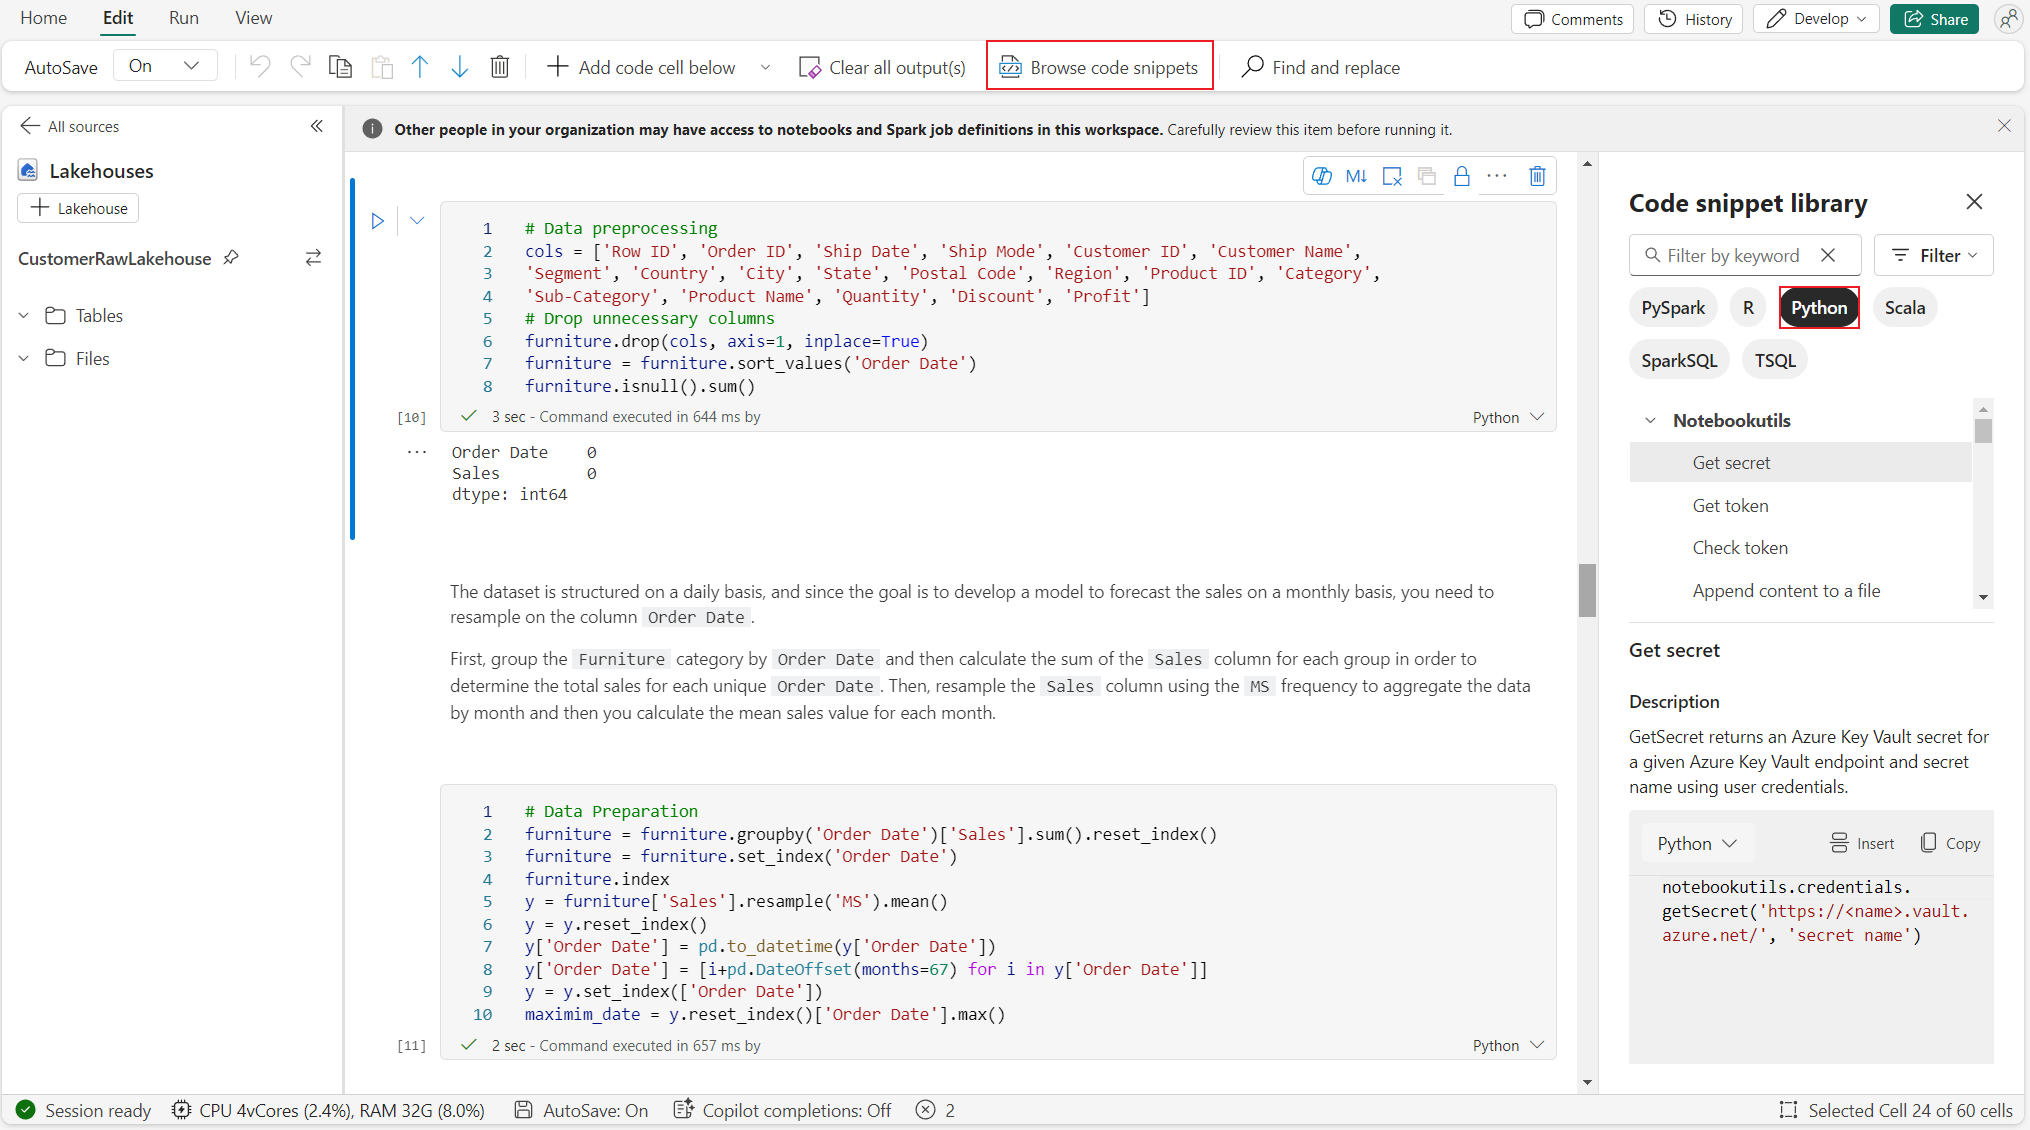2030x1130 pixels.
Task: Collapse the Notebookutils snippet group
Action: [x=1650, y=421]
